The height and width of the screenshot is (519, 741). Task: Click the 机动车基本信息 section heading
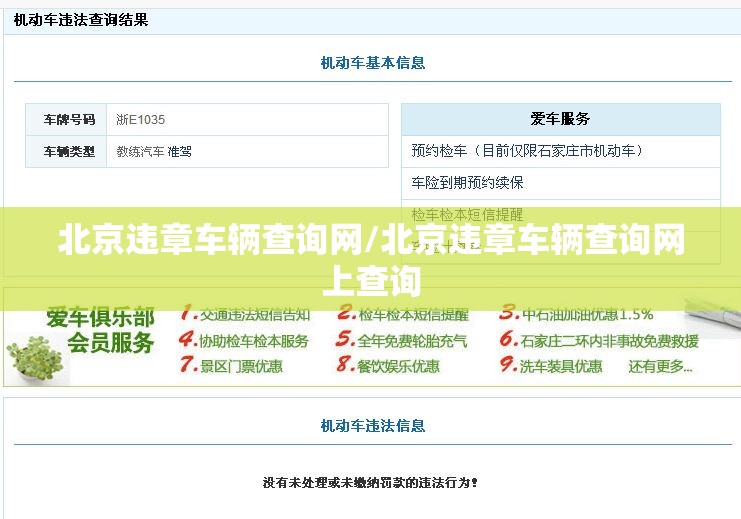point(373,62)
